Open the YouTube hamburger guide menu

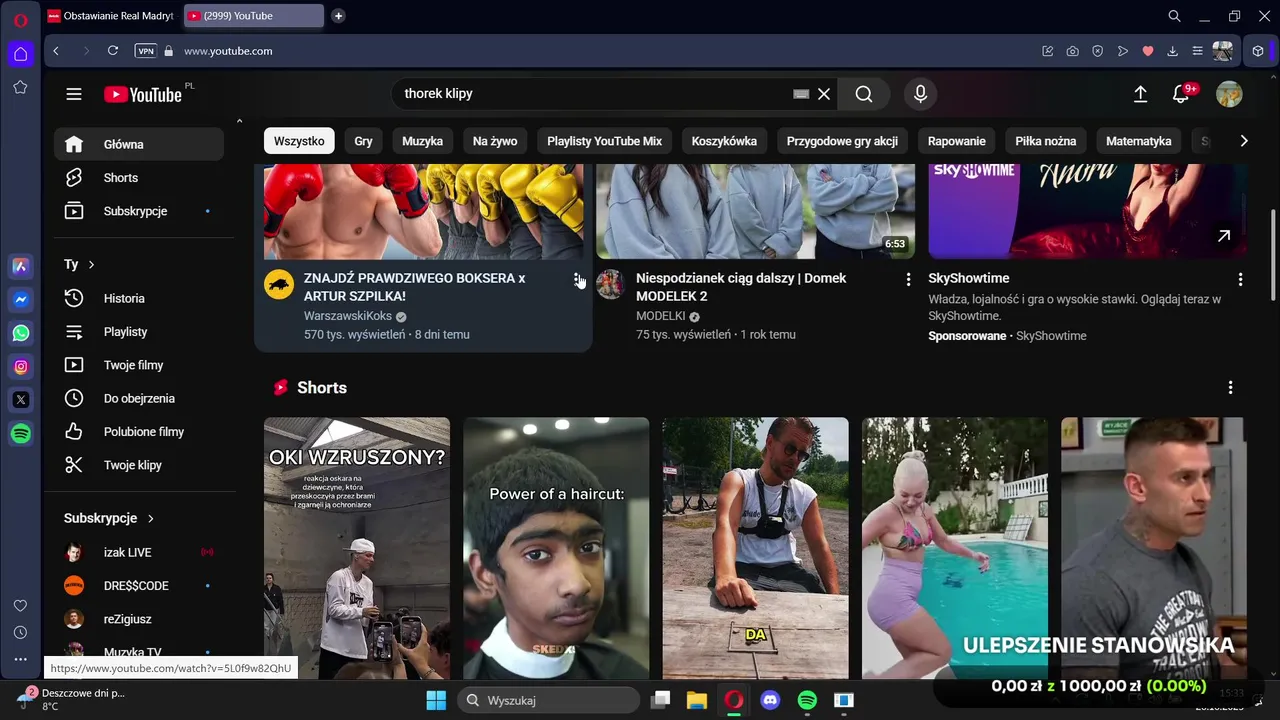(x=74, y=94)
